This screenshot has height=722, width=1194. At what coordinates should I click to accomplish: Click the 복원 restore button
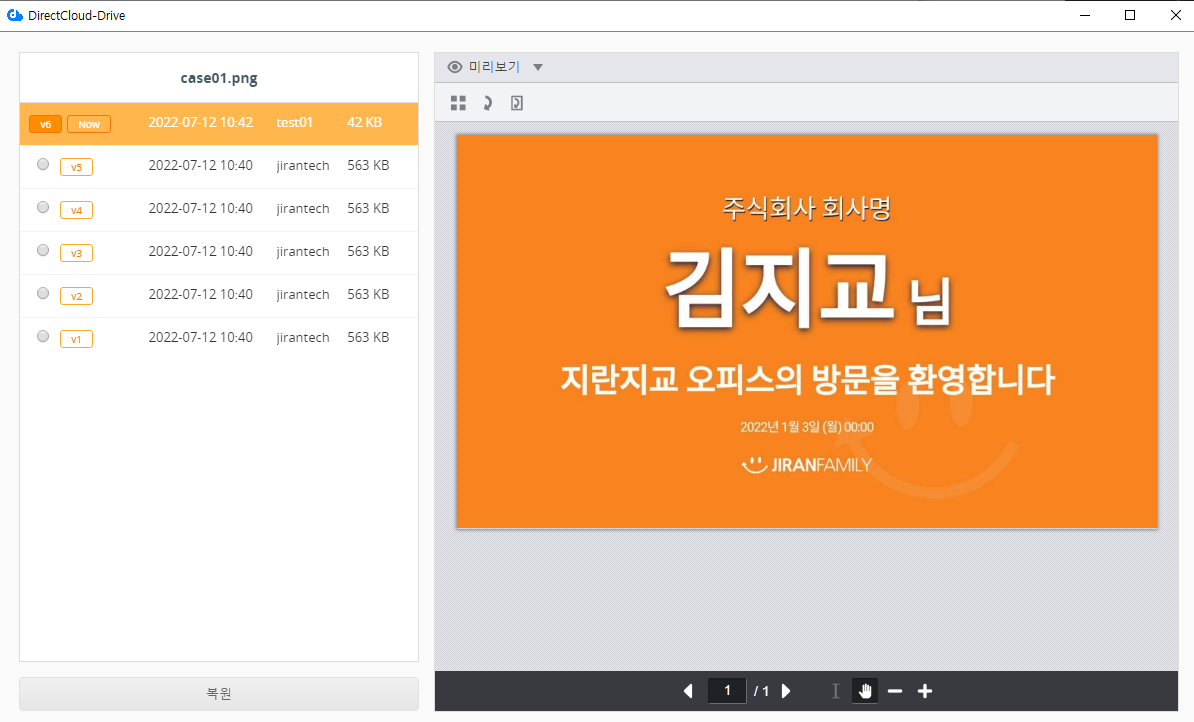click(219, 693)
